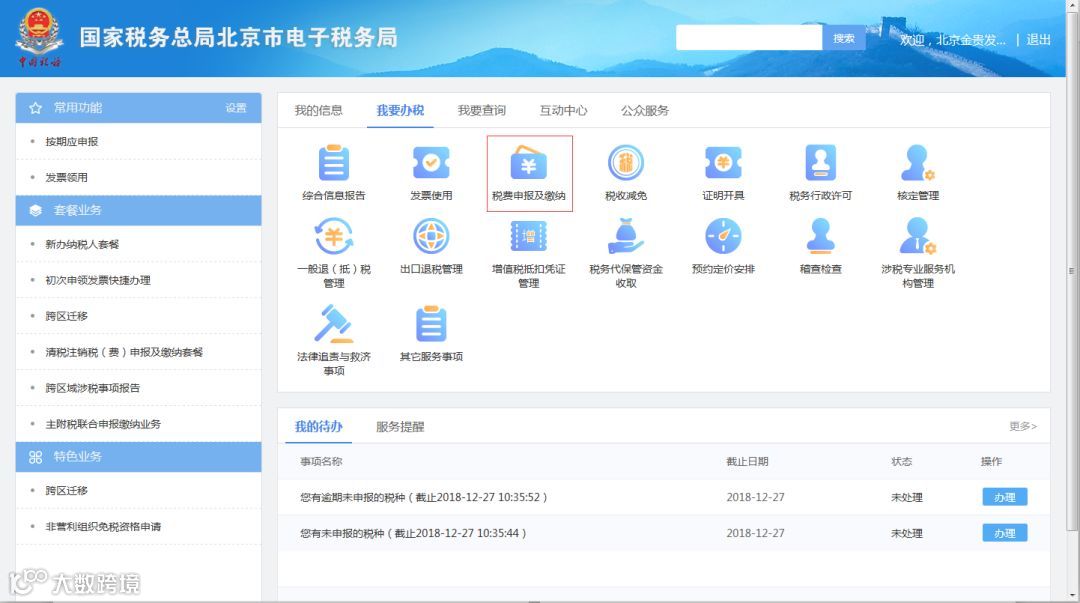Screen dimensions: 1080x603
Task: Click 您有未申报的税种 item text
Action: tap(413, 533)
